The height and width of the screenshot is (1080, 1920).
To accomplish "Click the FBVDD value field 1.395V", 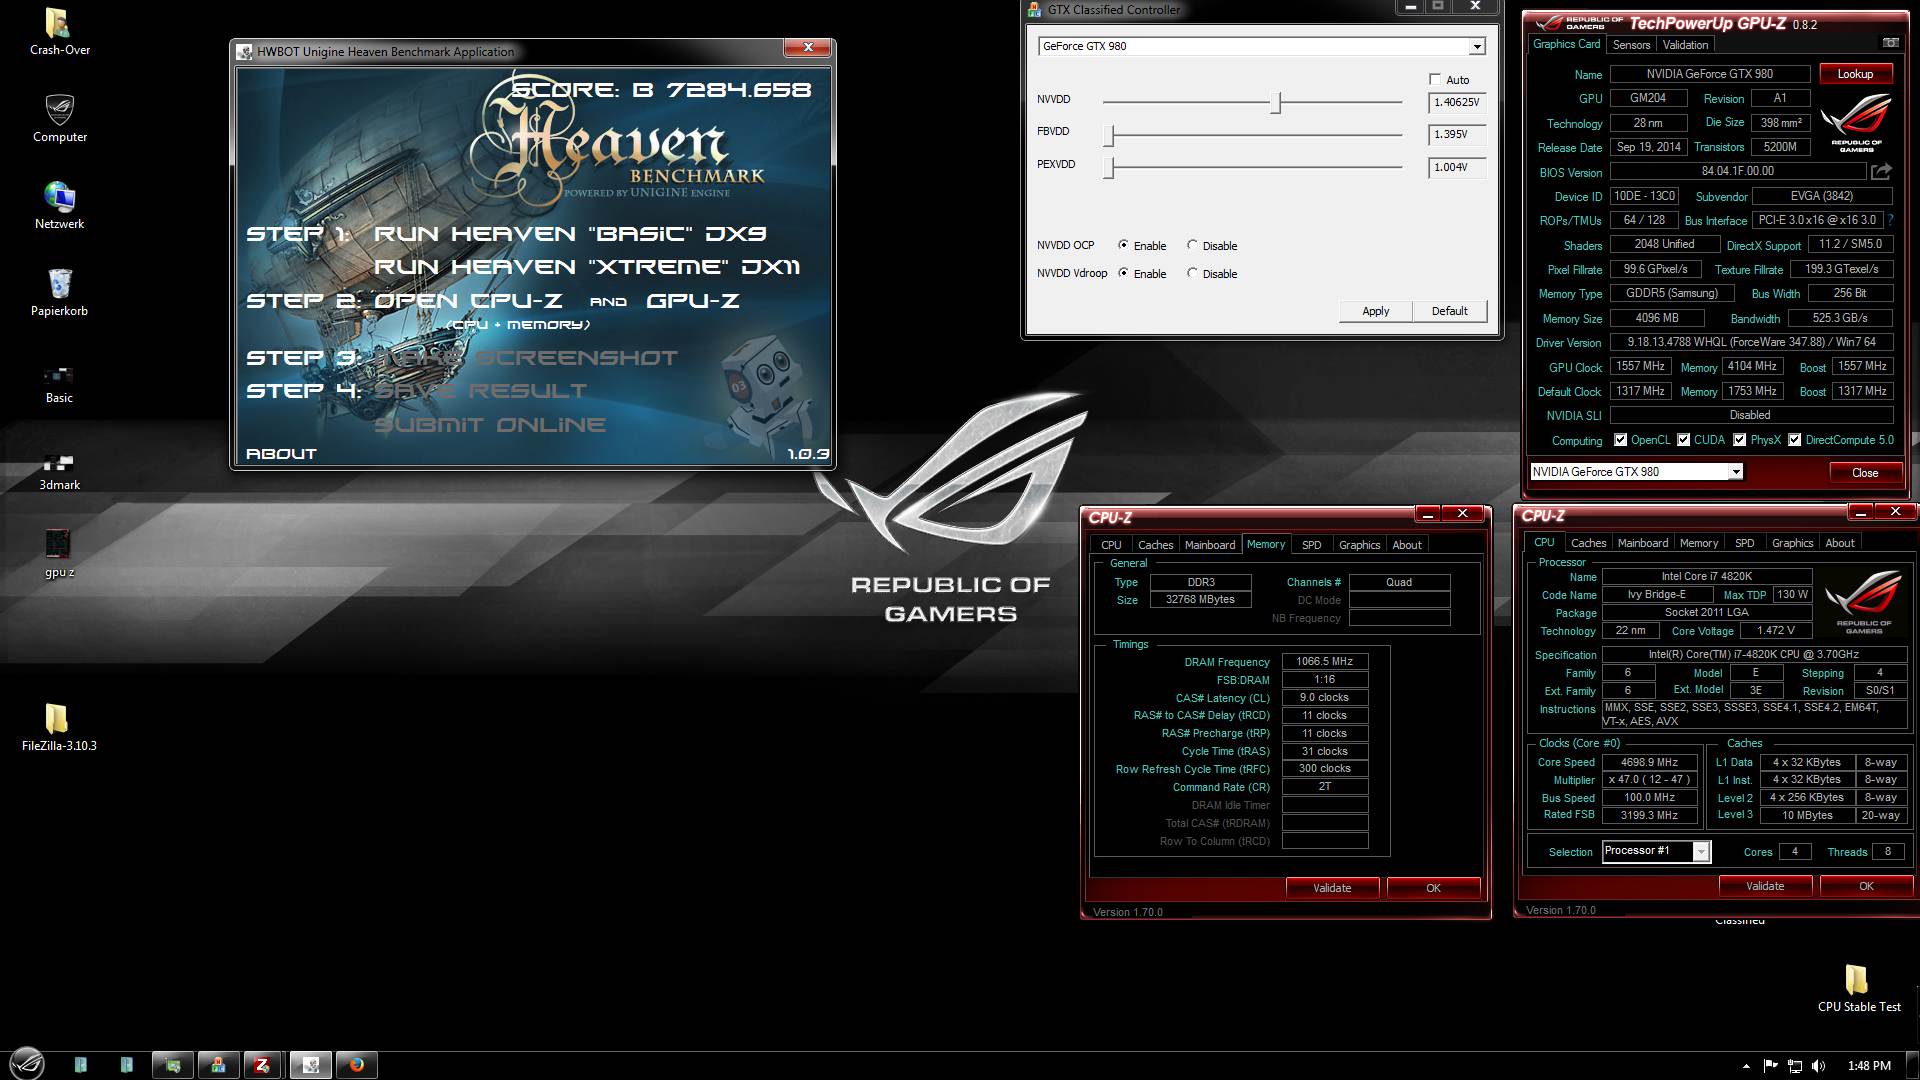I will pos(1457,135).
